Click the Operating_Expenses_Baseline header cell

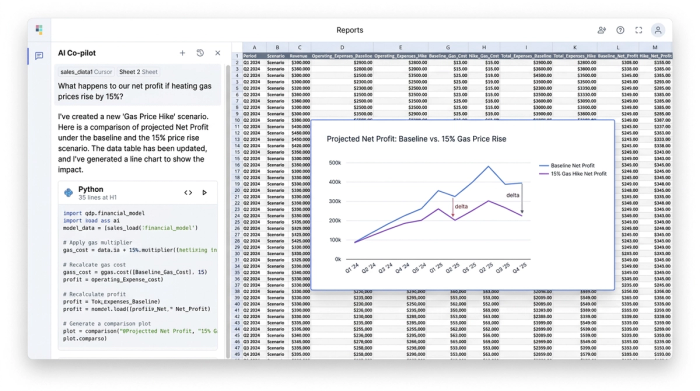(342, 56)
